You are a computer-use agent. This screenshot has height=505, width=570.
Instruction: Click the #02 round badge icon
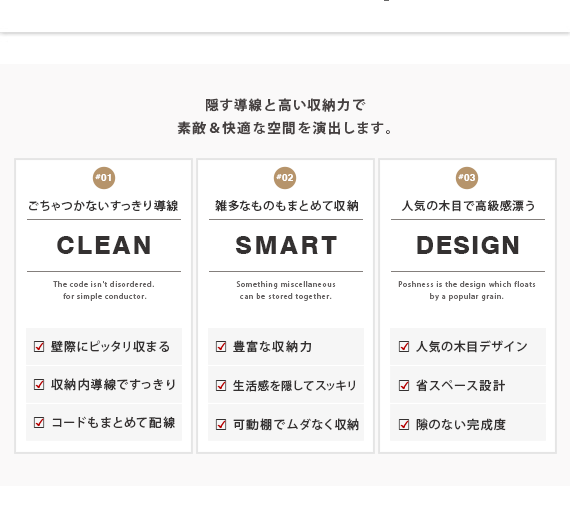click(x=285, y=178)
